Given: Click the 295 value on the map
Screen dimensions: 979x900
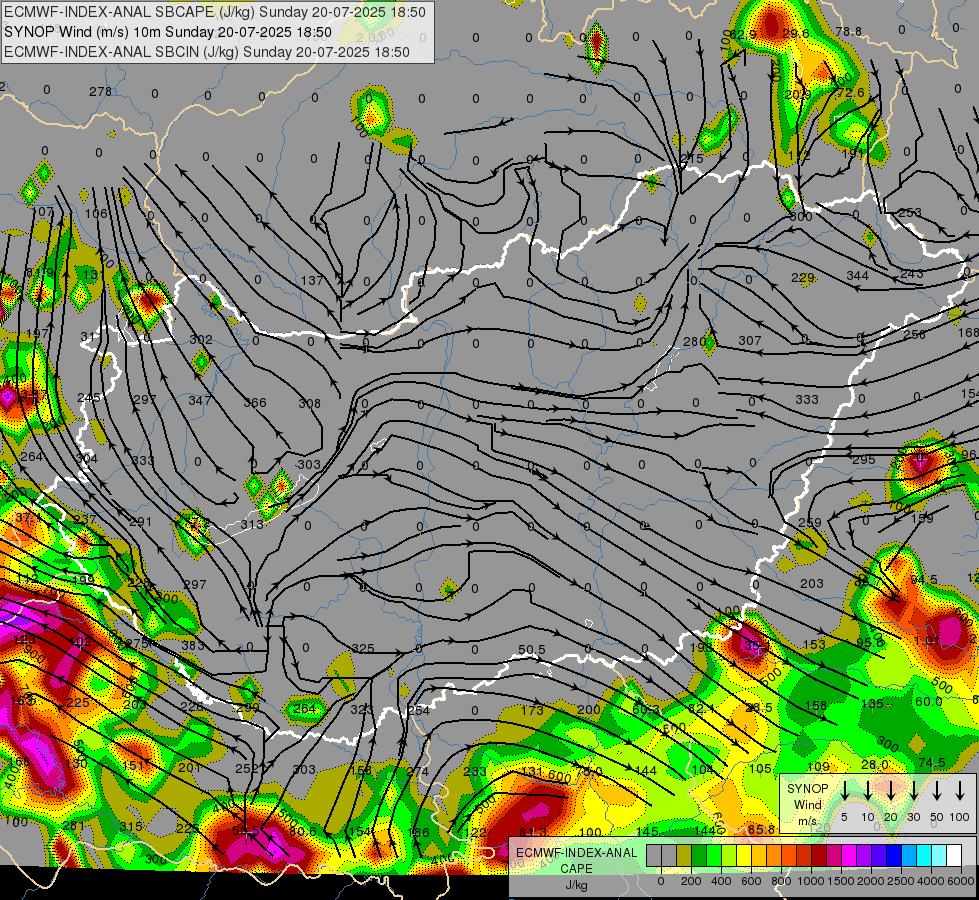Looking at the screenshot, I should pyautogui.click(x=863, y=460).
